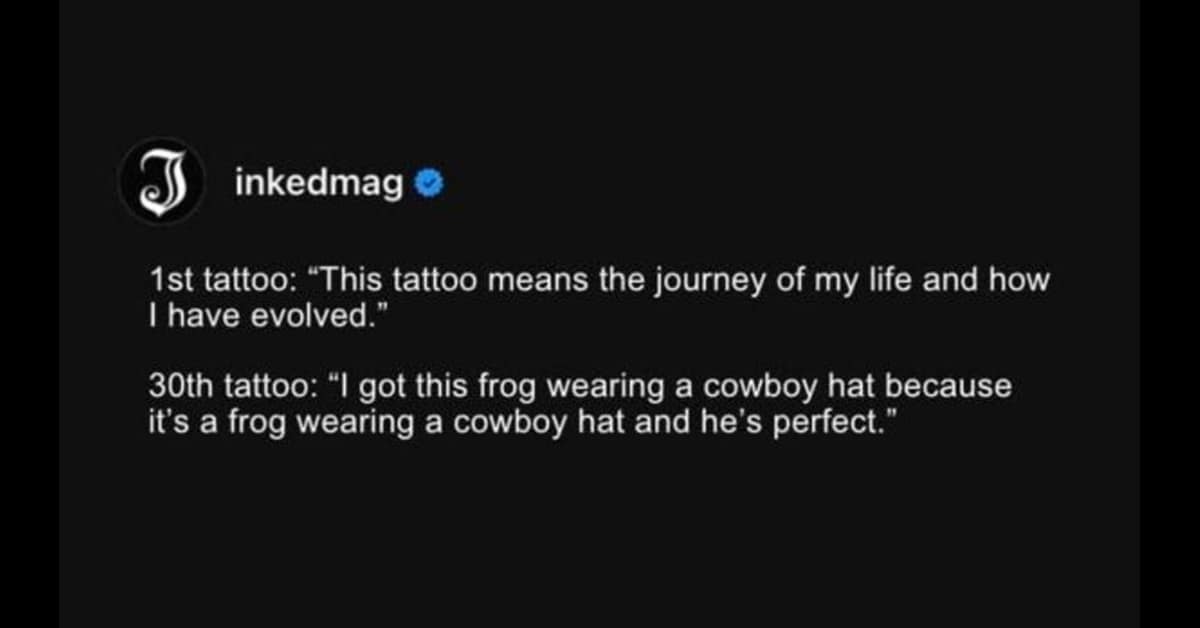
Task: Open the inkedmag username profile link
Action: click(x=319, y=182)
